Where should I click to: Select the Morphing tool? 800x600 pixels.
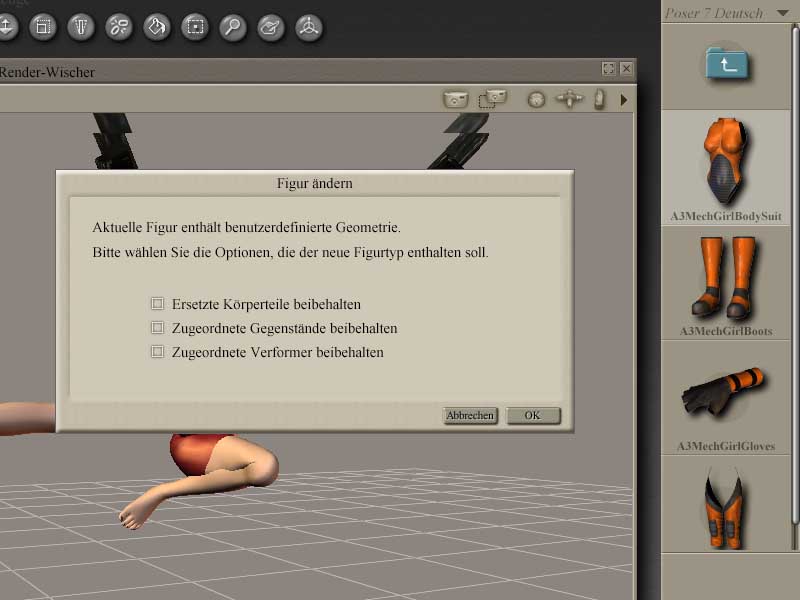[x=271, y=27]
